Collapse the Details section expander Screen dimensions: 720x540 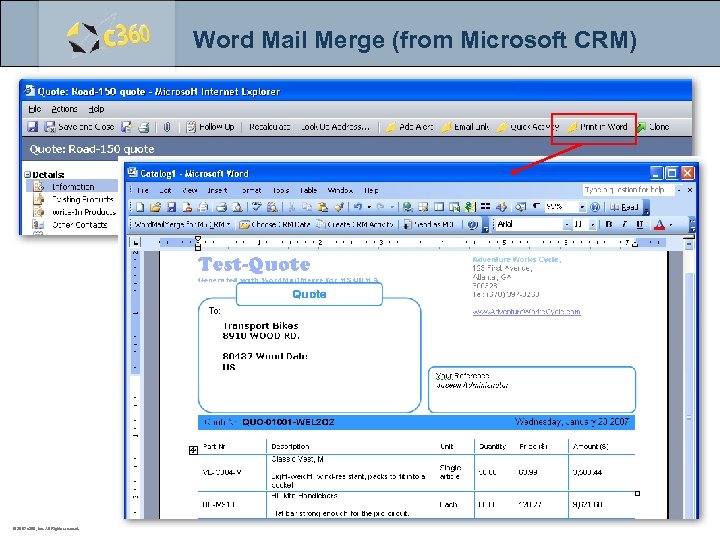click(x=28, y=174)
